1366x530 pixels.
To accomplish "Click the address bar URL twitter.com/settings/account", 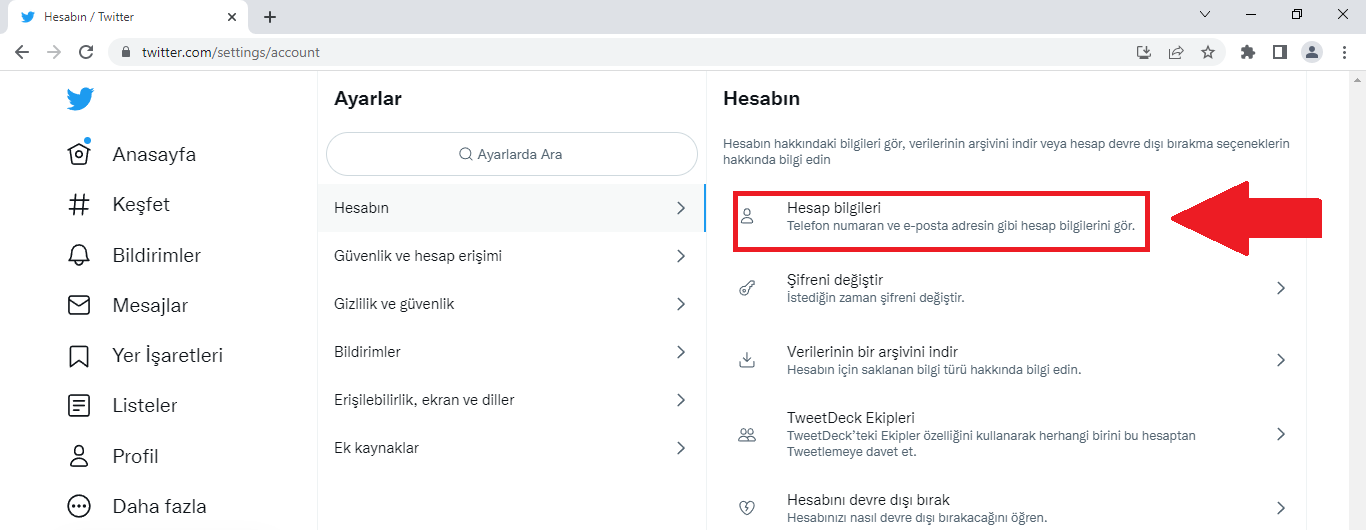I will 231,52.
